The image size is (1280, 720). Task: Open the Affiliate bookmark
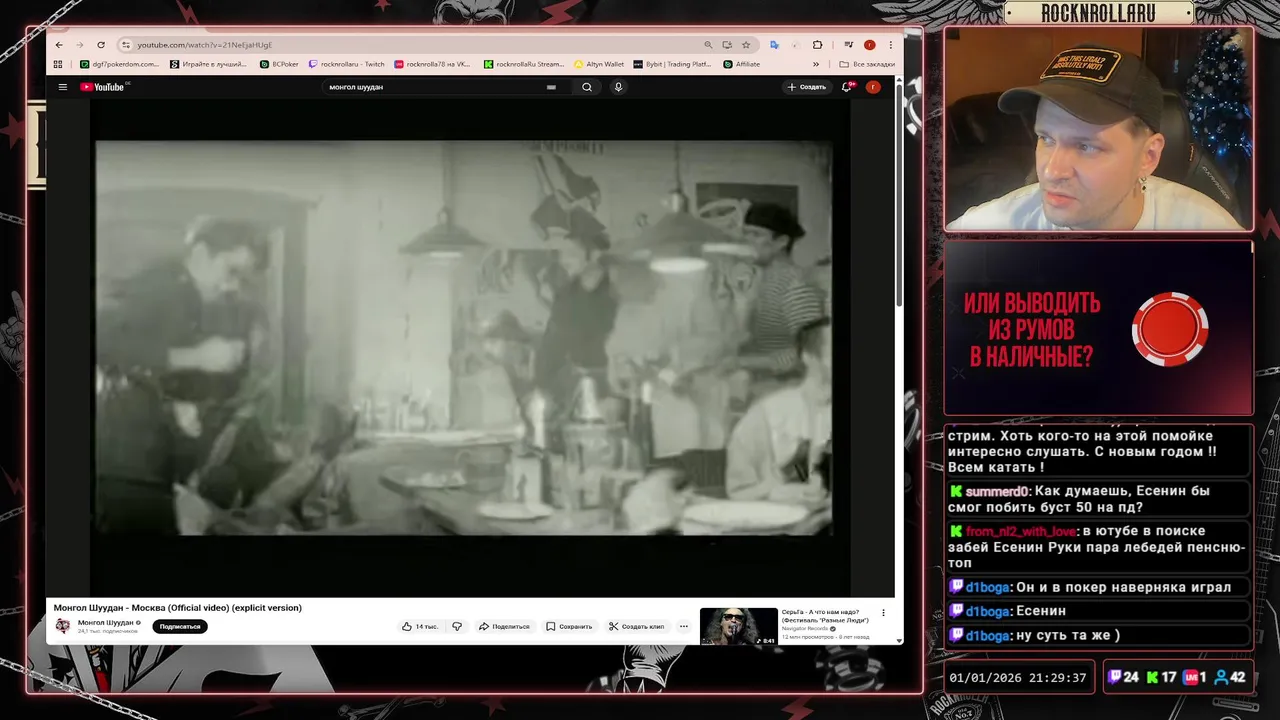pos(741,64)
